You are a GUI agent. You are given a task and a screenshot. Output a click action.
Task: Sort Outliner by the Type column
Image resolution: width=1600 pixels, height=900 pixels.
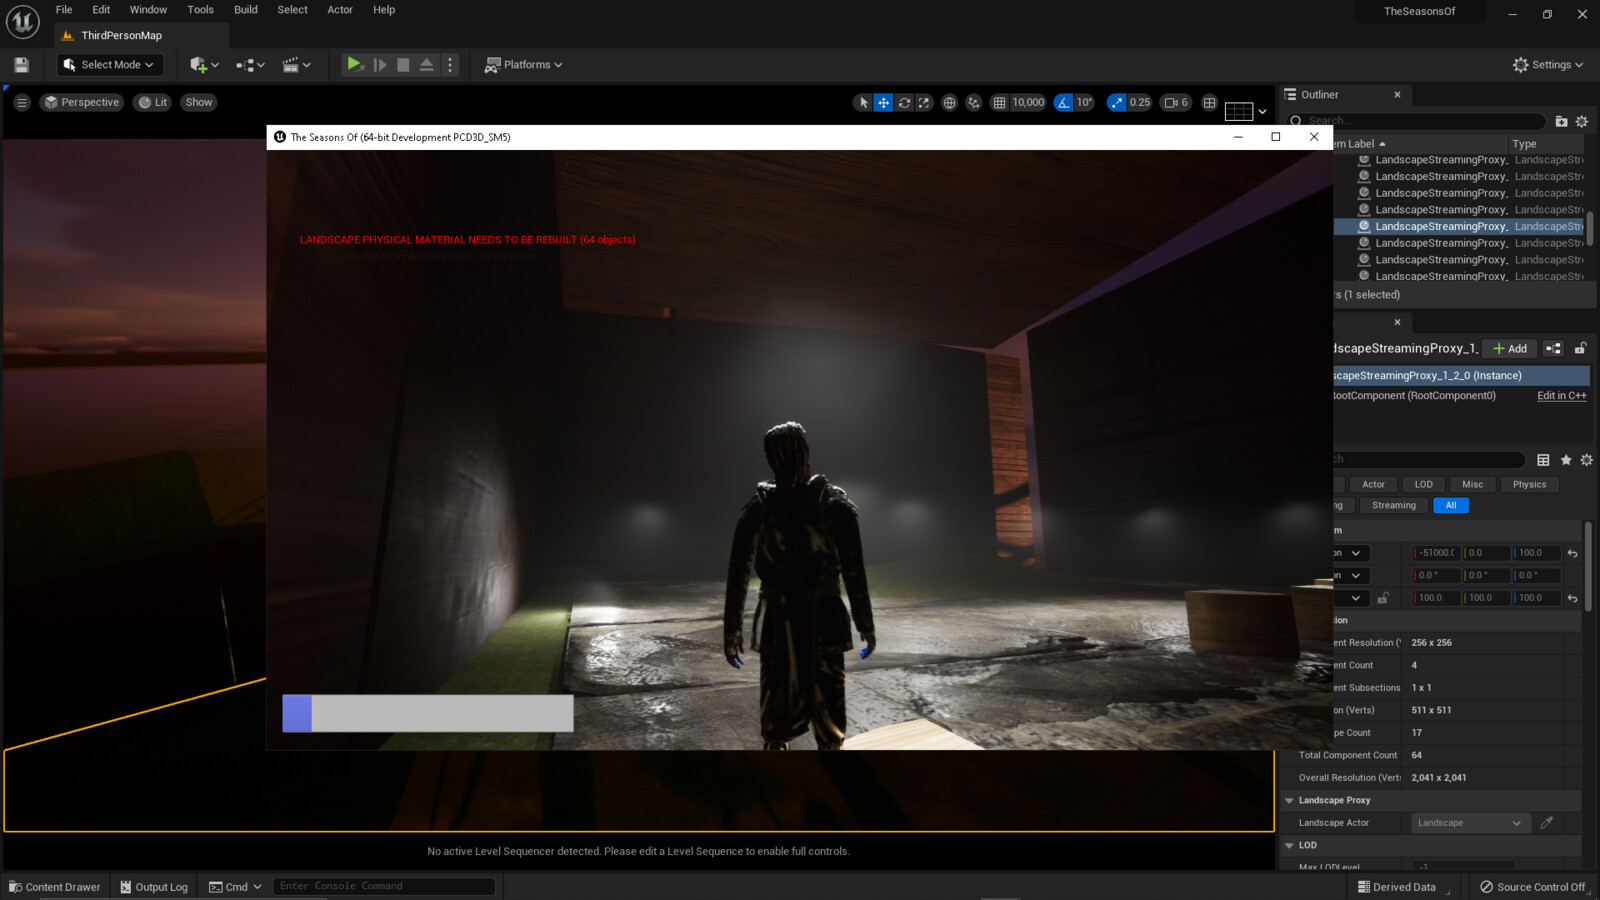tap(1546, 144)
